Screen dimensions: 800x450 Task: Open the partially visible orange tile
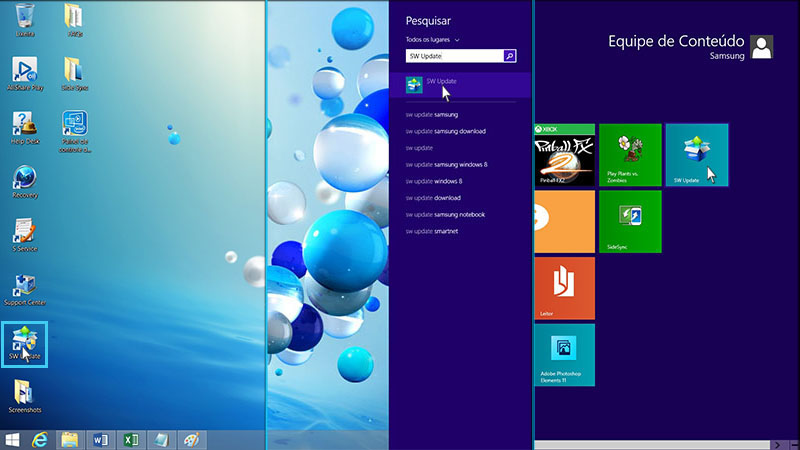(x=564, y=221)
